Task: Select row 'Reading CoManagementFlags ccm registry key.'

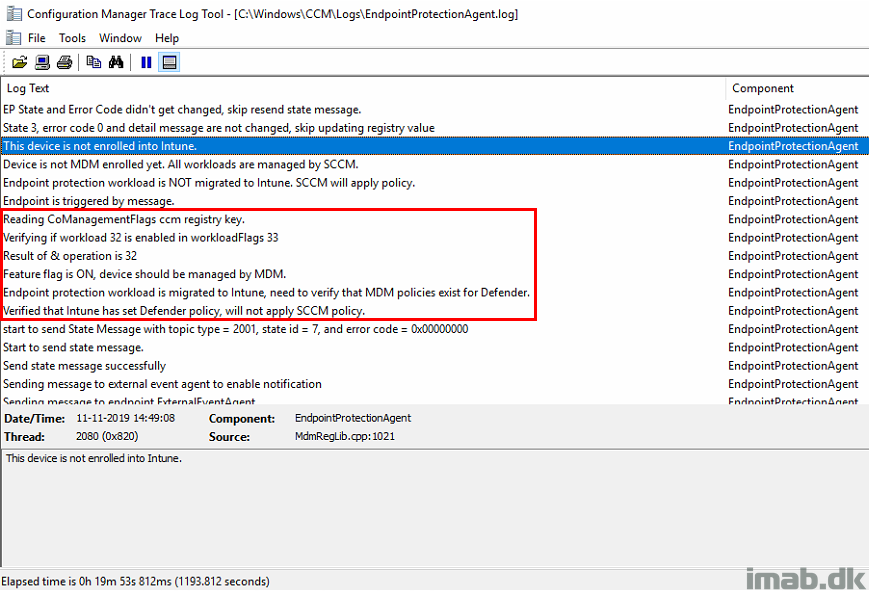Action: [x=434, y=220]
